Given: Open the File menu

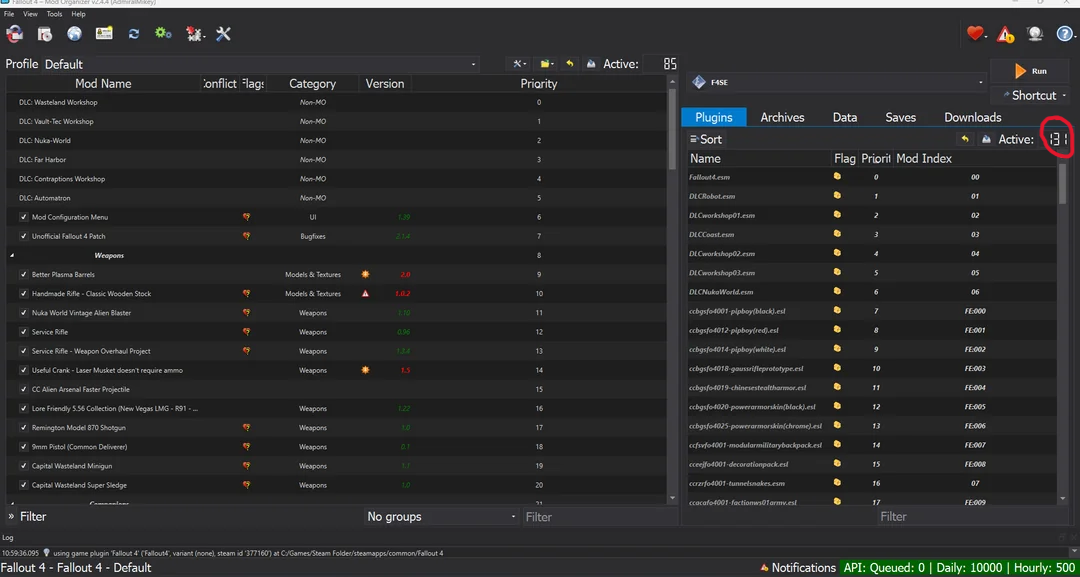Looking at the screenshot, I should (x=9, y=14).
